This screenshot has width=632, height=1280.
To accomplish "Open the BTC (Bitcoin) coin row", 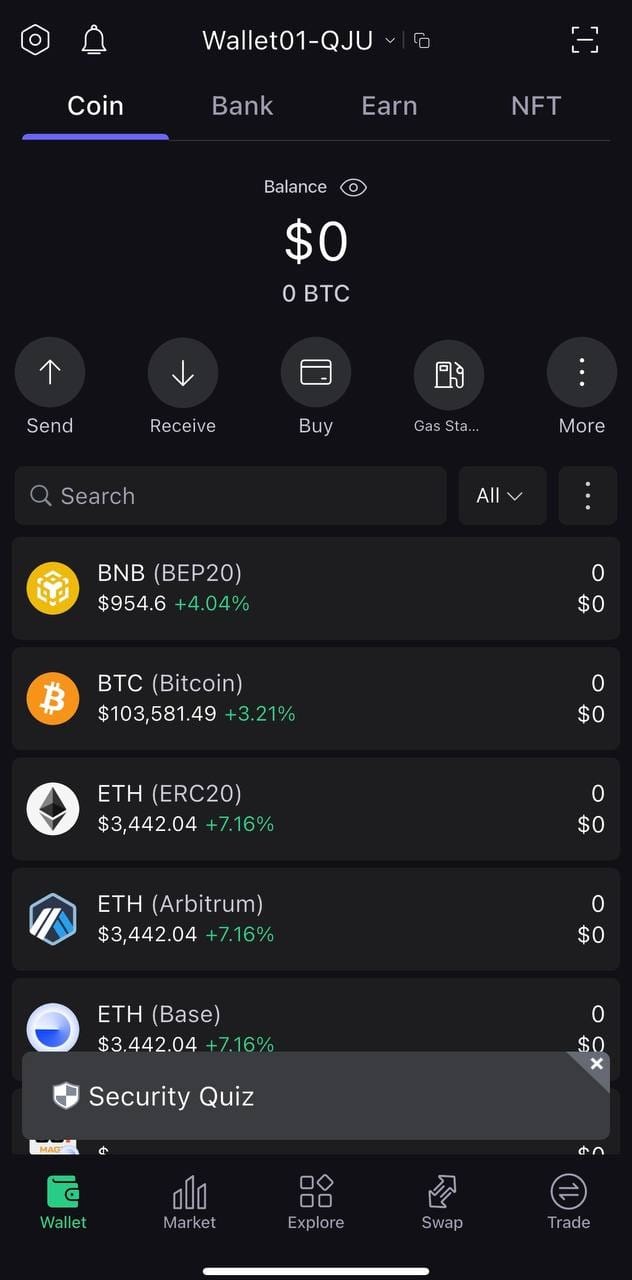I will pyautogui.click(x=316, y=698).
